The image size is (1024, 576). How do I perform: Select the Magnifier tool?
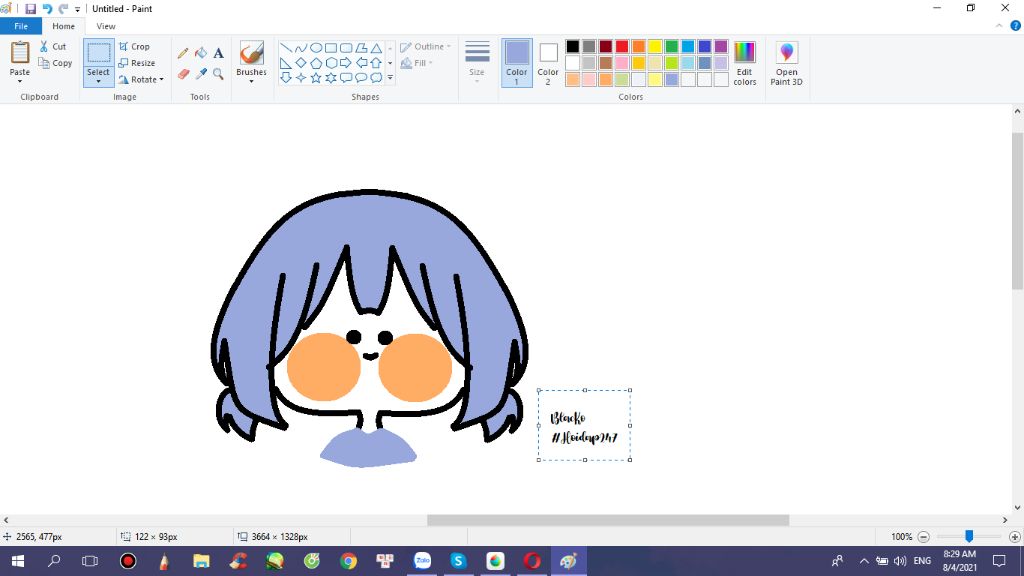click(218, 73)
